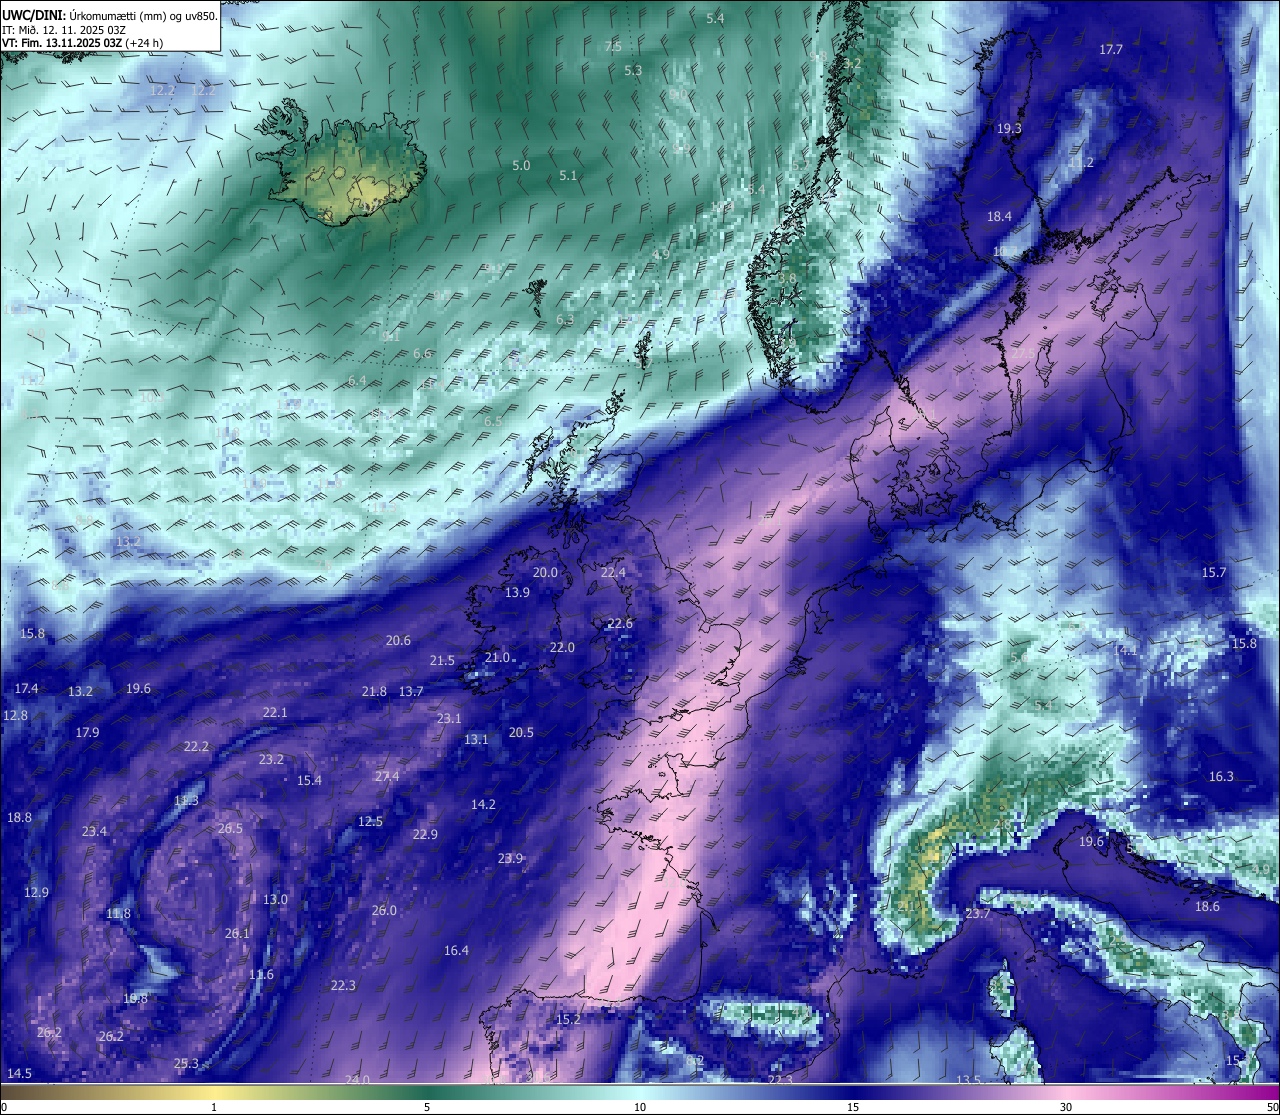Click the 11.6 value label
Viewport: 1280px width, 1115px height.
click(x=261, y=974)
